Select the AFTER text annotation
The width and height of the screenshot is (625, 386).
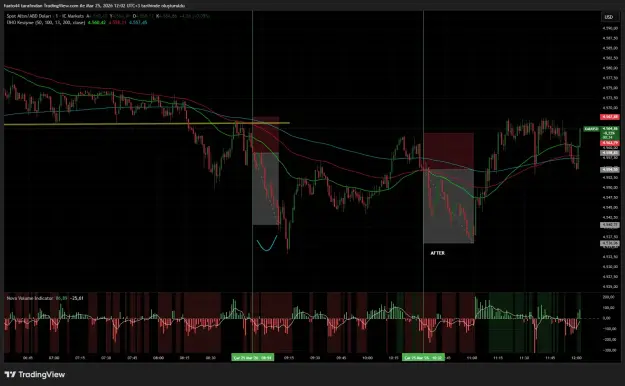[437, 253]
